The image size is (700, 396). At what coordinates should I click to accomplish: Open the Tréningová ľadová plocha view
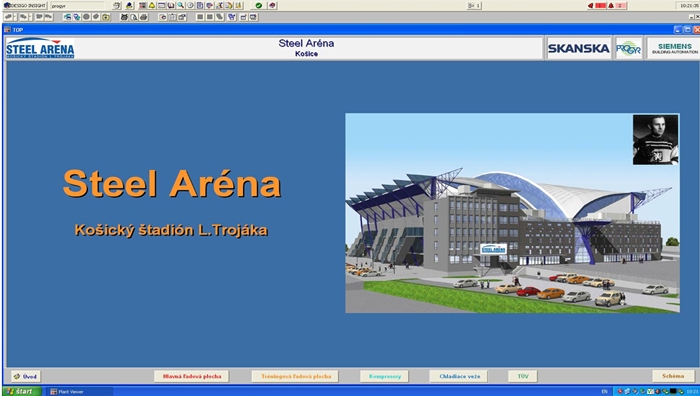click(x=296, y=376)
